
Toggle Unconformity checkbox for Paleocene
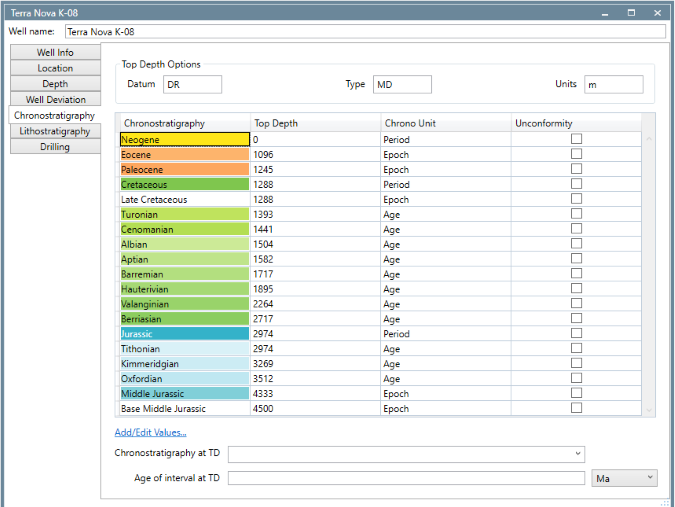(x=576, y=169)
